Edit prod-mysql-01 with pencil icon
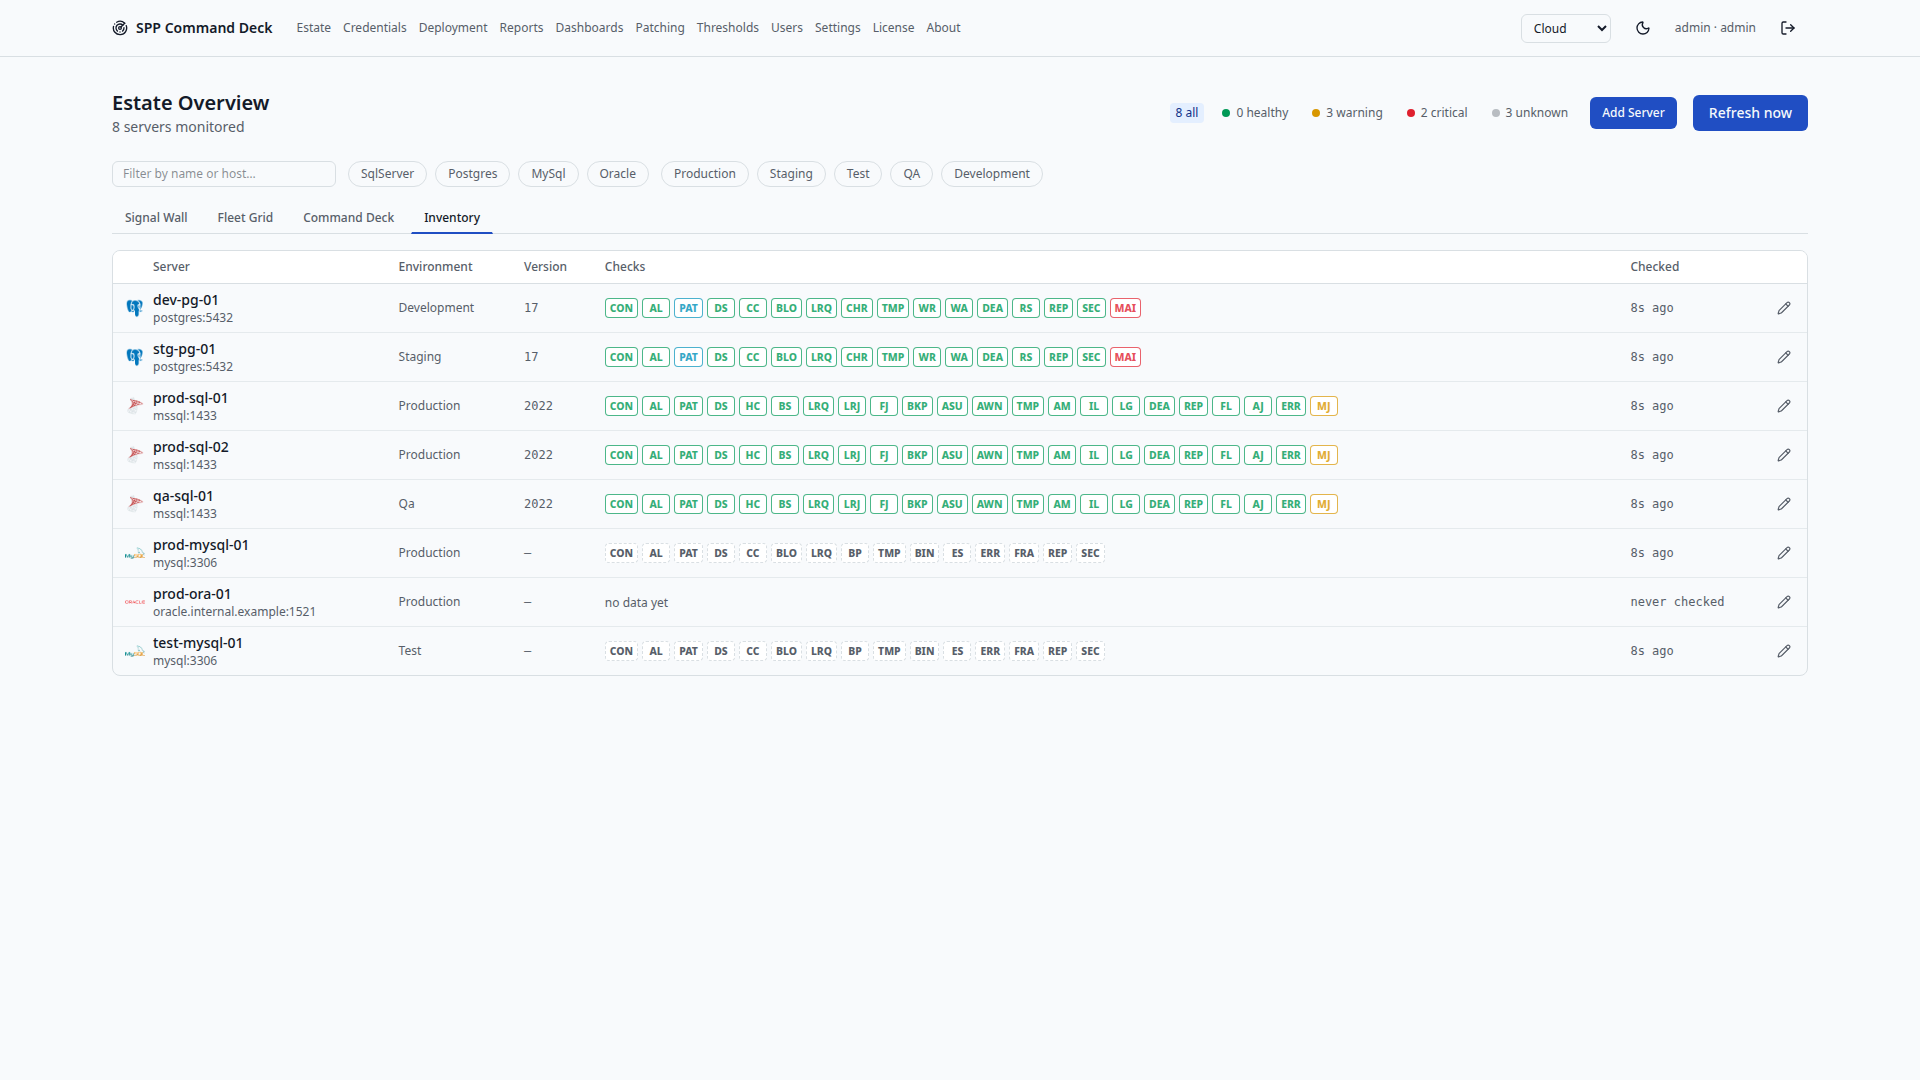The image size is (1920, 1080). click(x=1784, y=553)
